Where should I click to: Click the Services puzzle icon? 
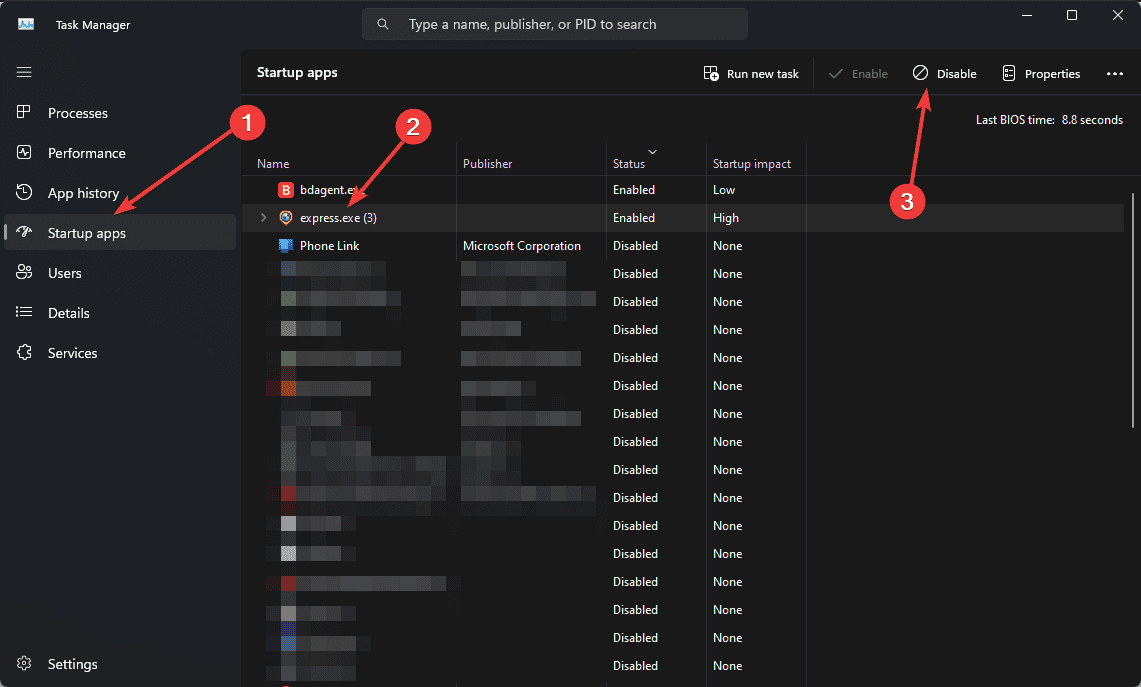pos(24,352)
